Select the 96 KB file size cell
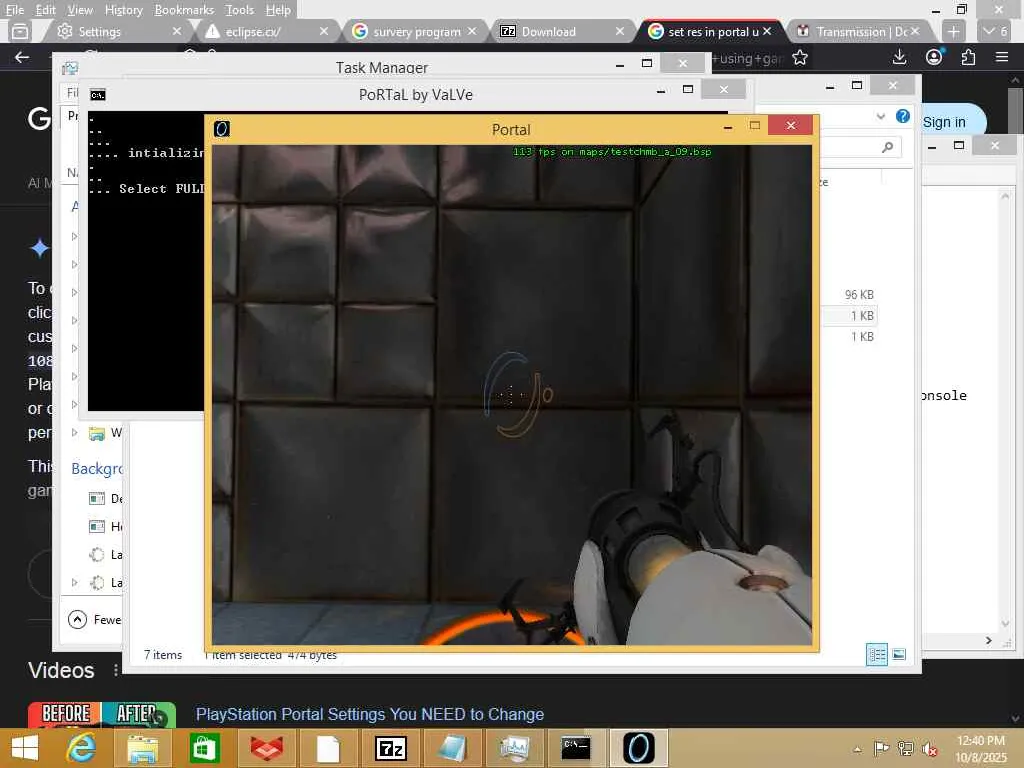1024x768 pixels. coord(859,295)
